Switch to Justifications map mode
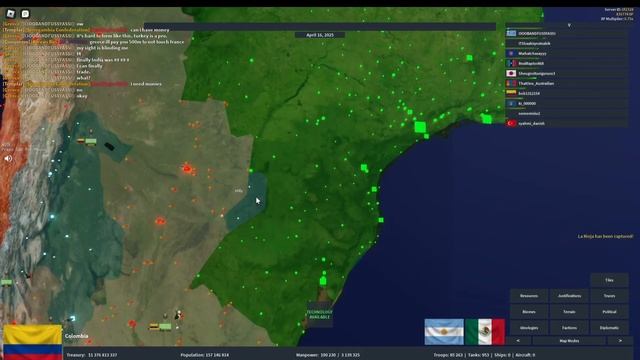The height and width of the screenshot is (360, 640). 569,296
